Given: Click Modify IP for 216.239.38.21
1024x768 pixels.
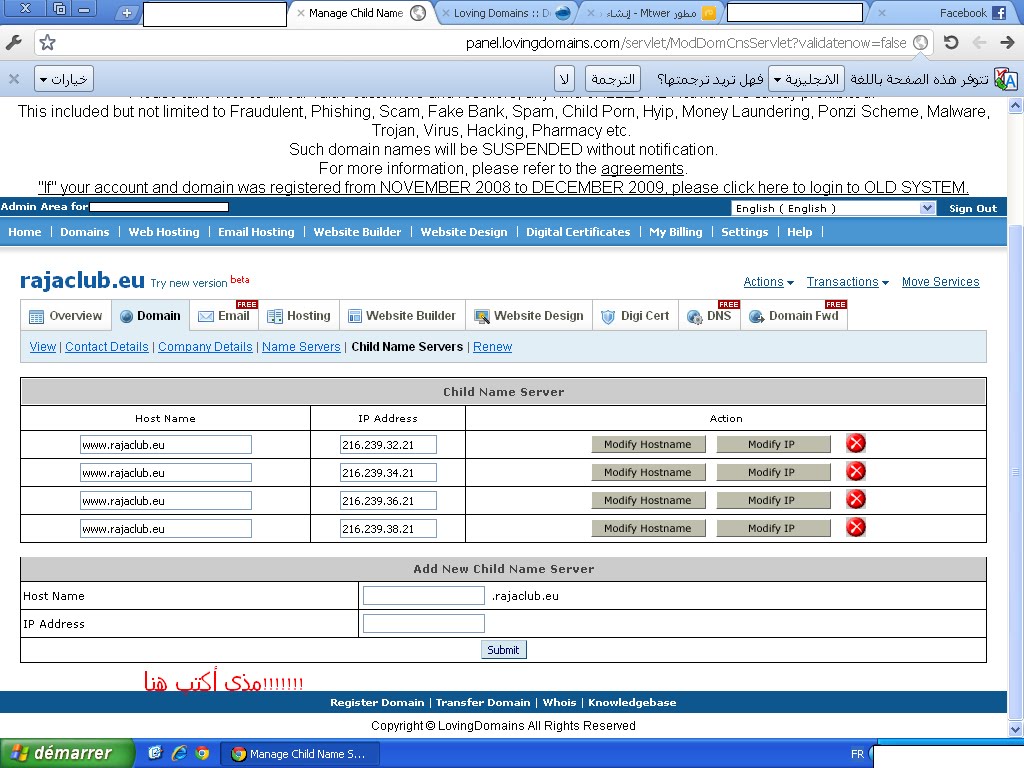Looking at the screenshot, I should point(773,528).
